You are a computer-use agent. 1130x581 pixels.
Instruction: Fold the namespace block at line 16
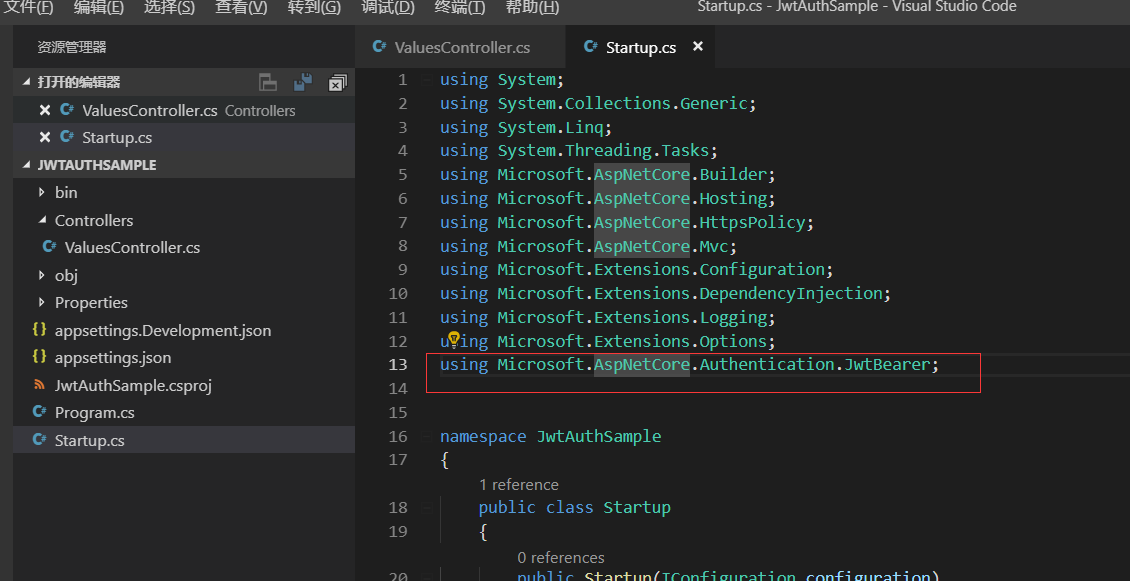coord(426,436)
